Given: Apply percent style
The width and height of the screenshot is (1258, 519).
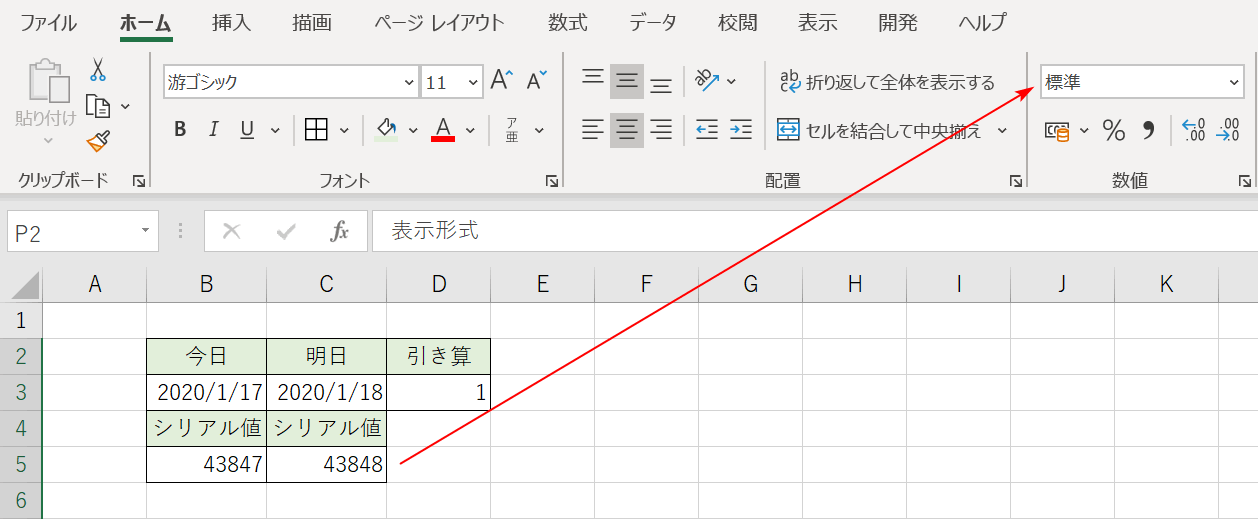Looking at the screenshot, I should pos(1114,130).
